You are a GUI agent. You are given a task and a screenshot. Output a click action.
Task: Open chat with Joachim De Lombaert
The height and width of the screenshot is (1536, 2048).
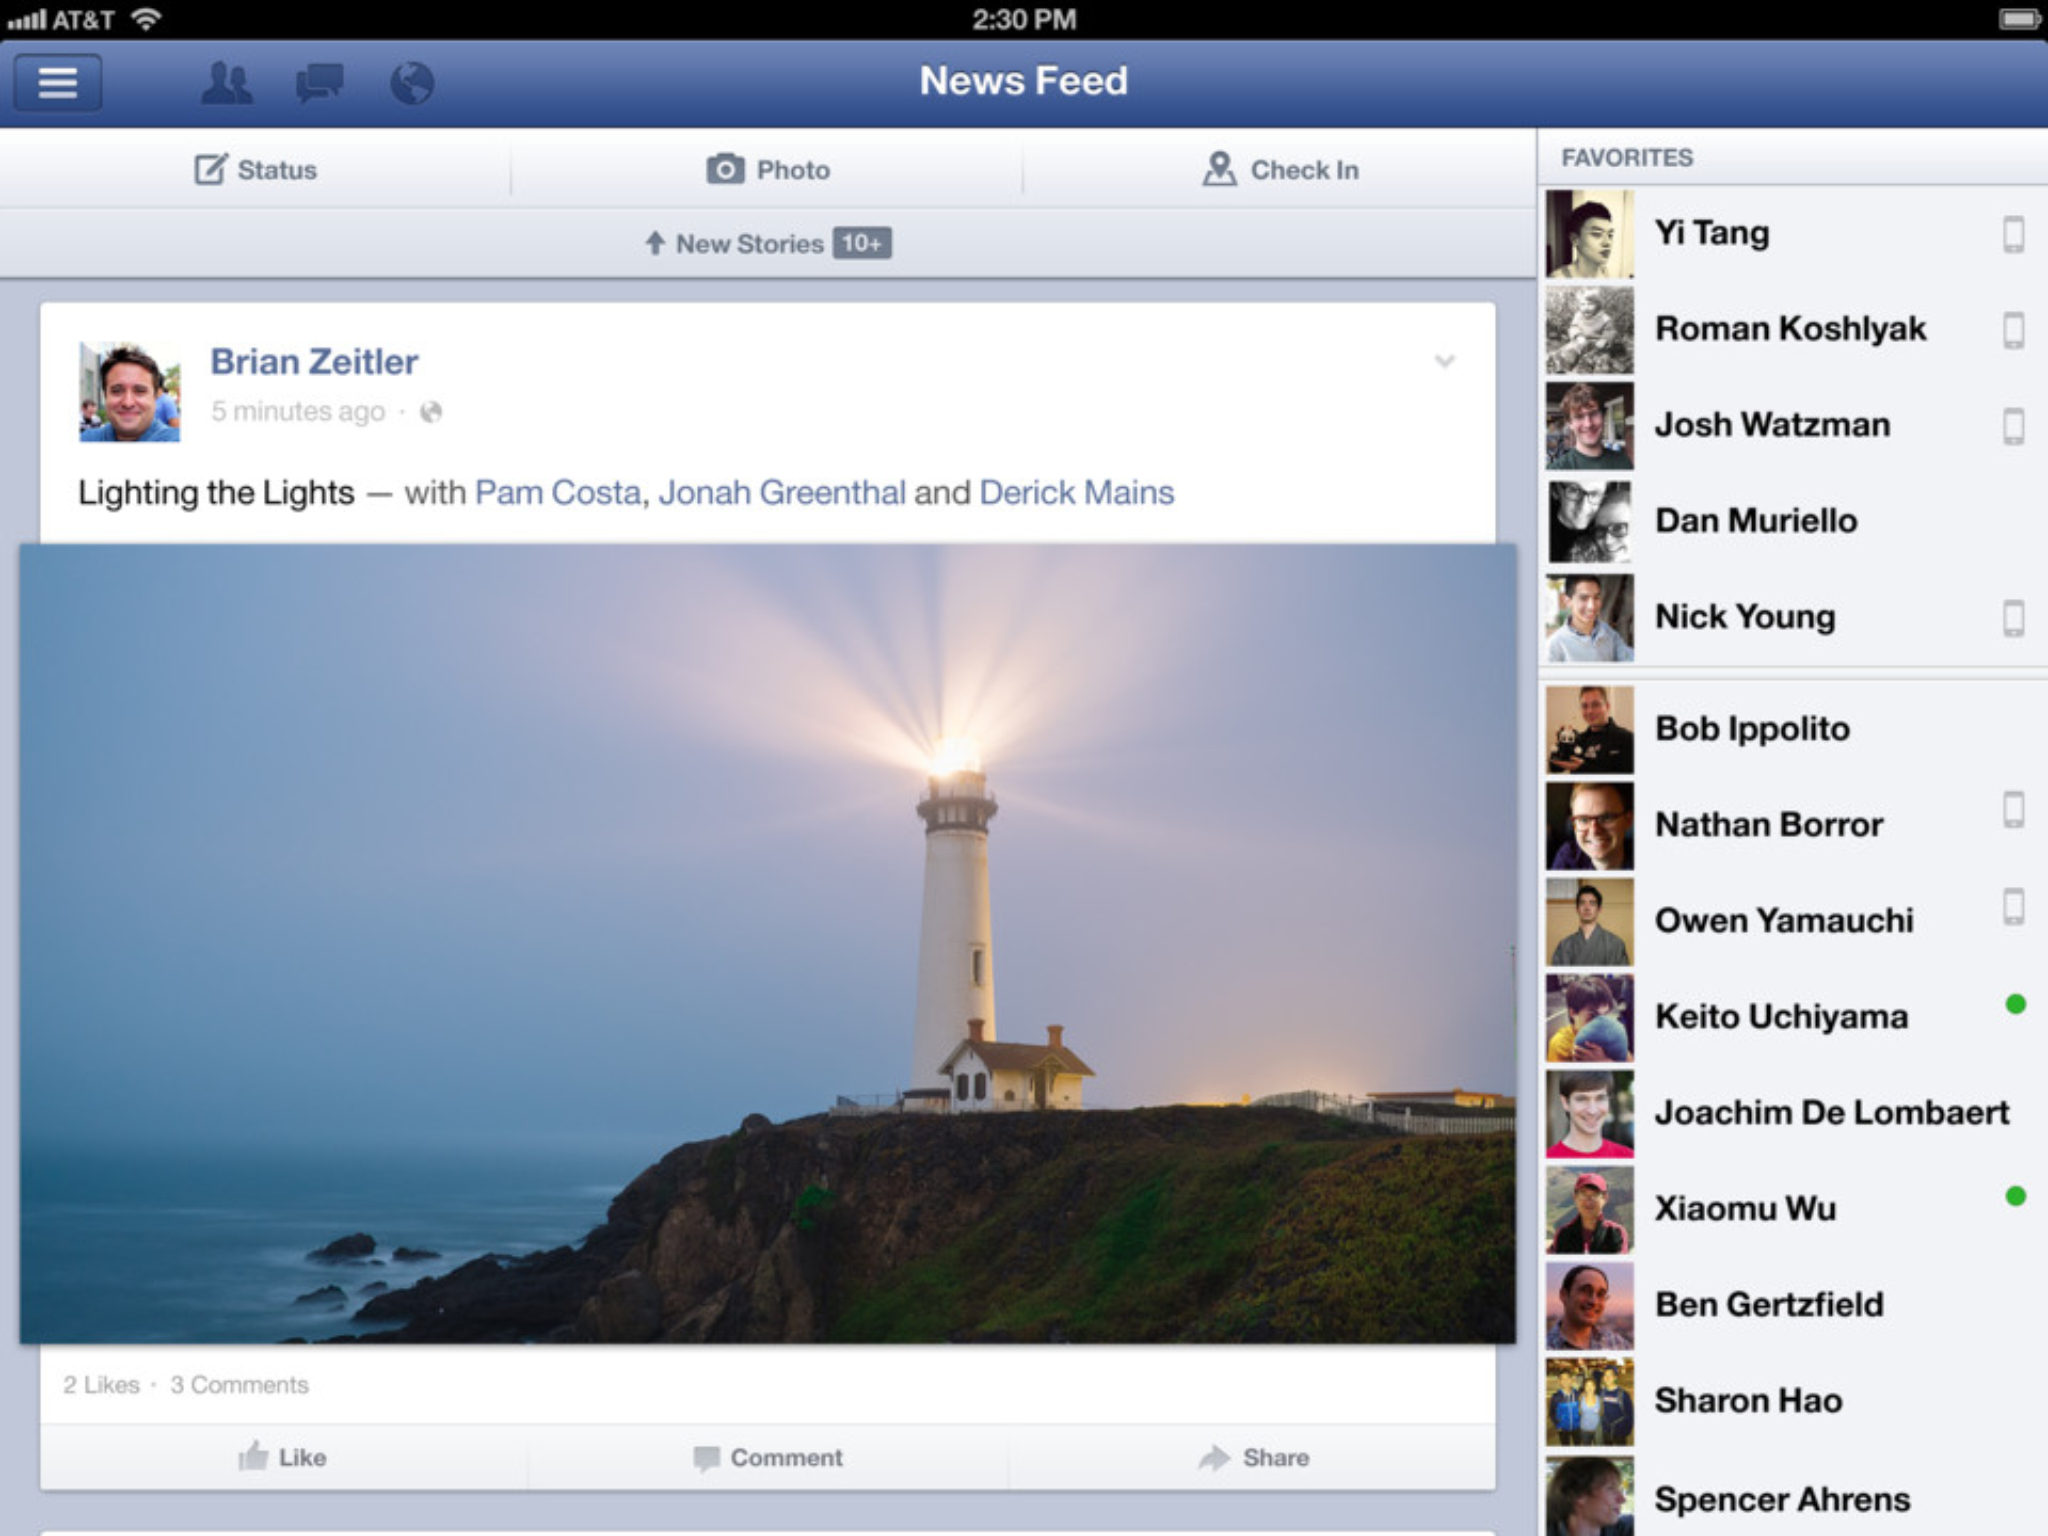(1792, 1114)
